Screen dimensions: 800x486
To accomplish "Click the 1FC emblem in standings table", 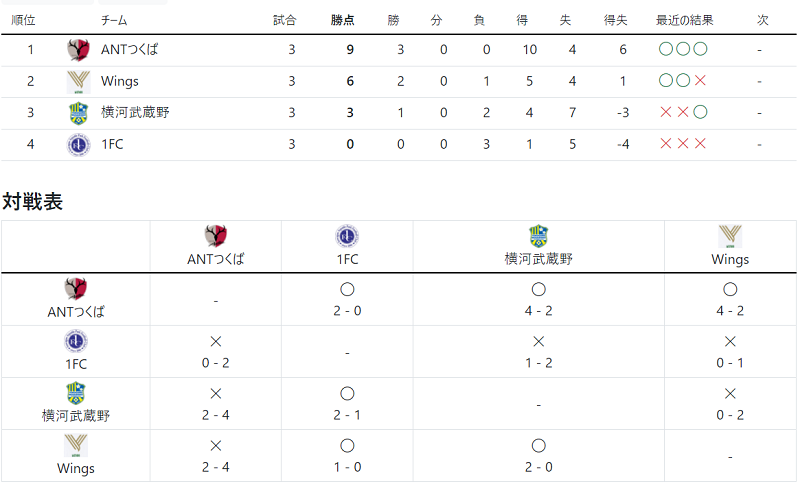I will (79, 145).
